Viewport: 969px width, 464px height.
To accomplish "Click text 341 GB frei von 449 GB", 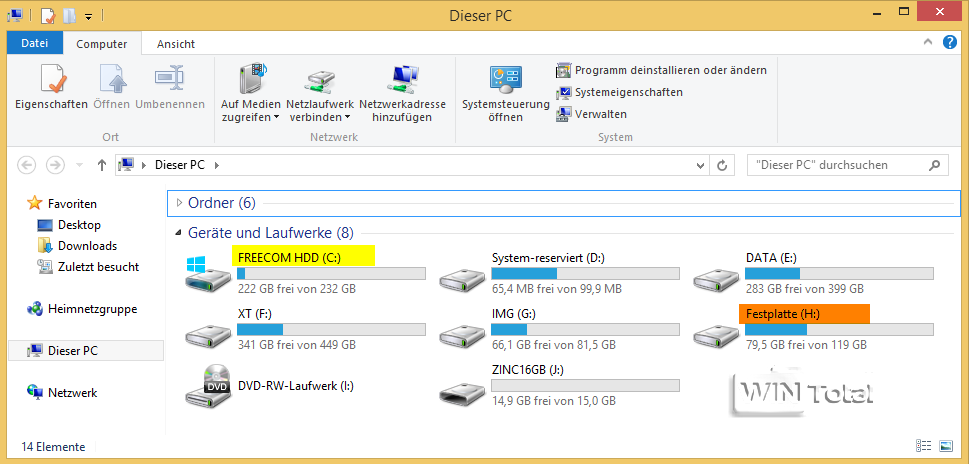I will point(297,345).
